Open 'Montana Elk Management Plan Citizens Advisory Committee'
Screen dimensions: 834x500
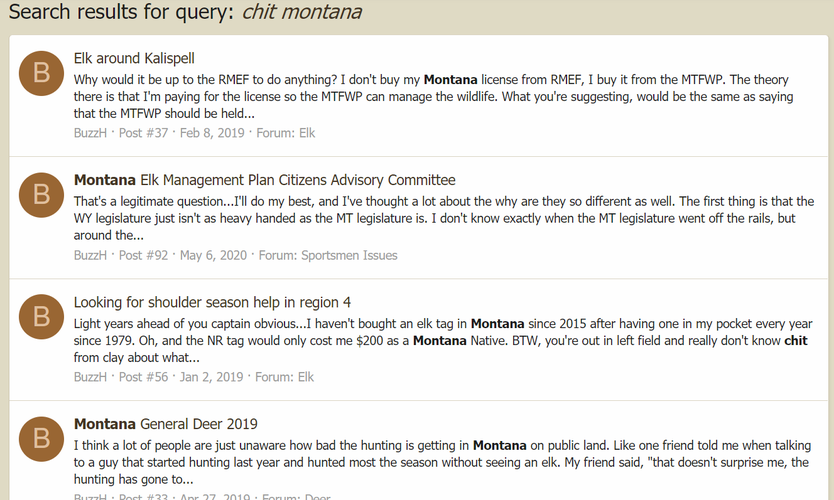point(264,180)
